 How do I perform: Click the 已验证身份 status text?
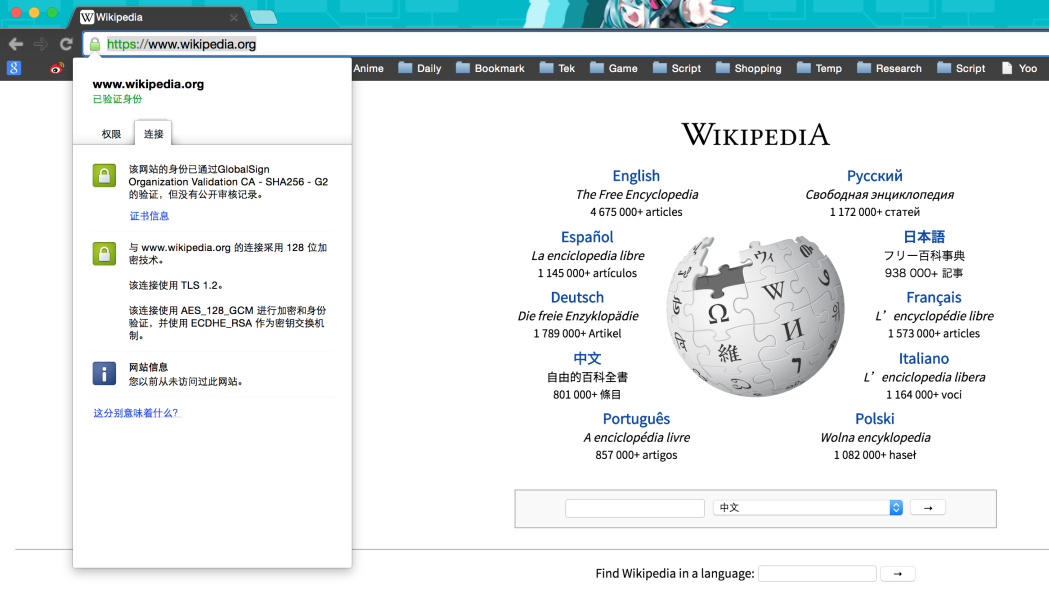pyautogui.click(x=117, y=99)
